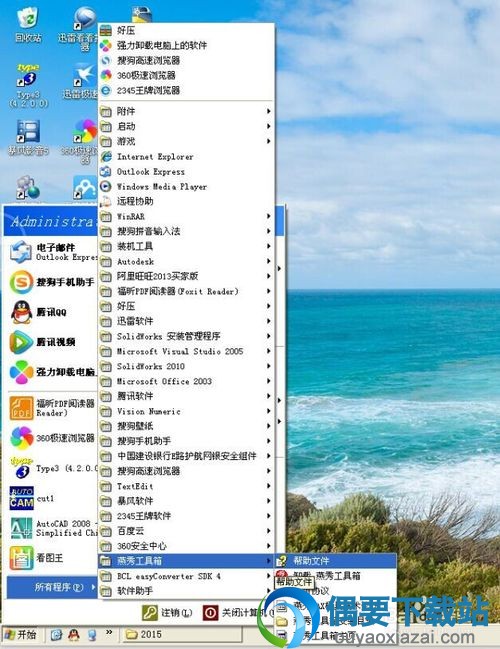Viewport: 500px width, 649px height.
Task: Launch Type3 4.2.0.0 desktop shortcut
Action: tap(28, 86)
